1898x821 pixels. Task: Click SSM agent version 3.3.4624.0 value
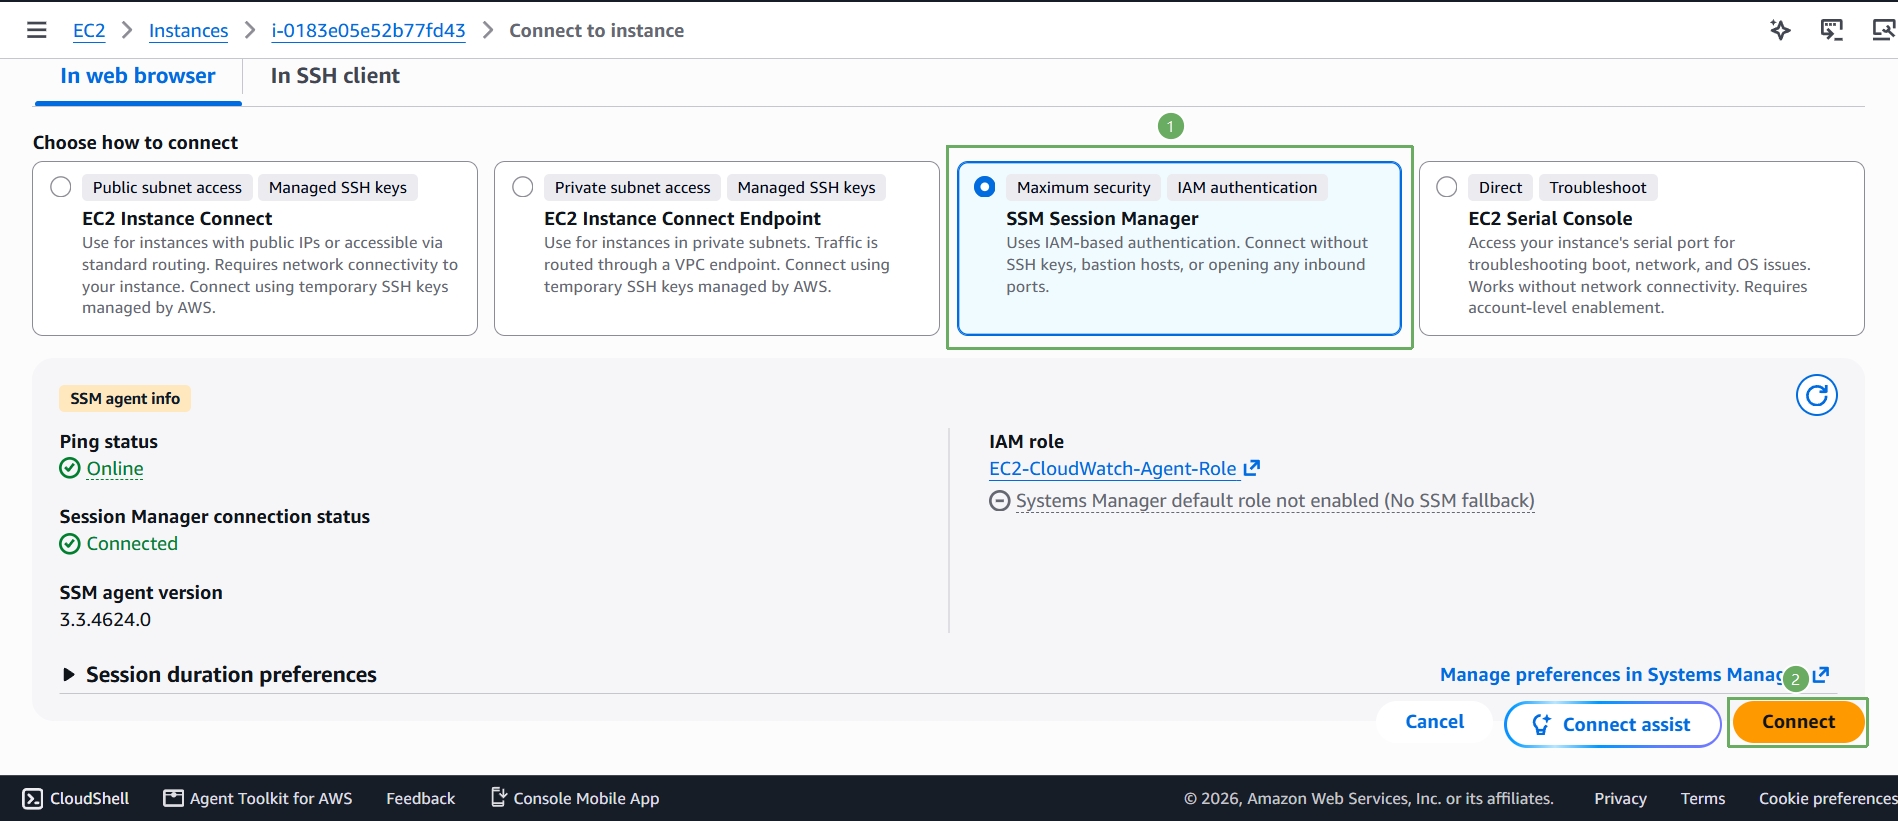[105, 619]
